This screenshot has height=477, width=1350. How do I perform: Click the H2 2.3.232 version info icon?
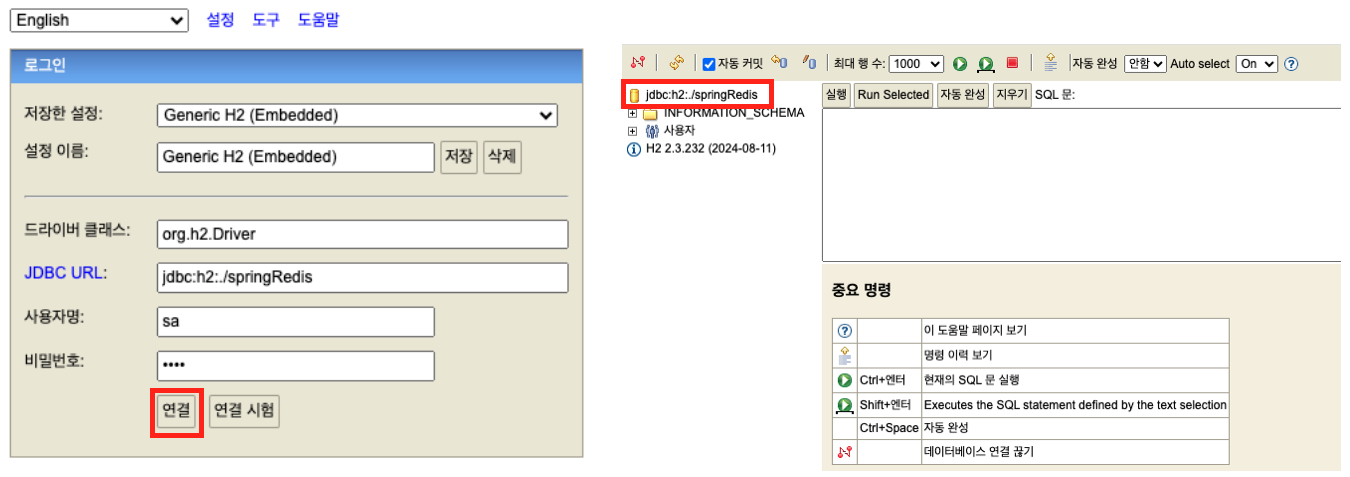pyautogui.click(x=633, y=149)
